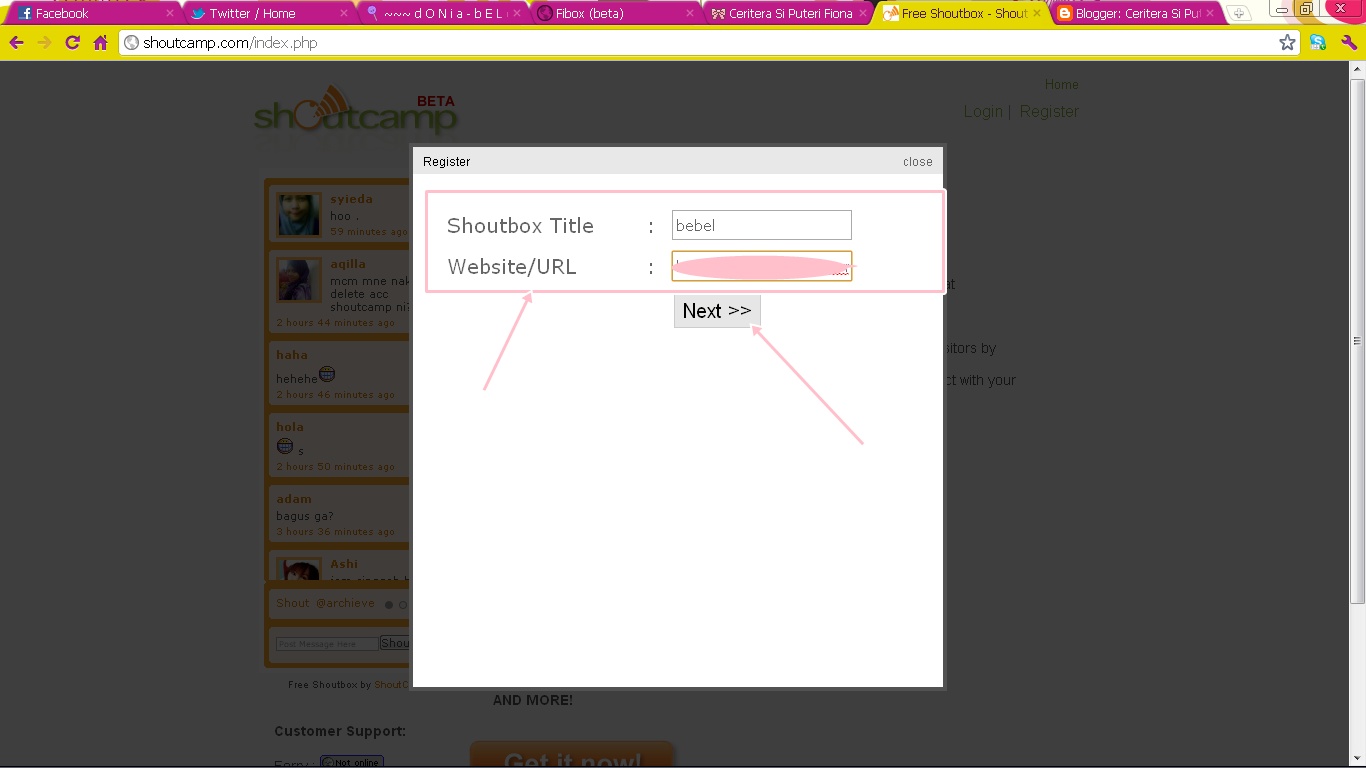The width and height of the screenshot is (1366, 768).
Task: Focus the Shoutbox Title field
Action: point(761,225)
